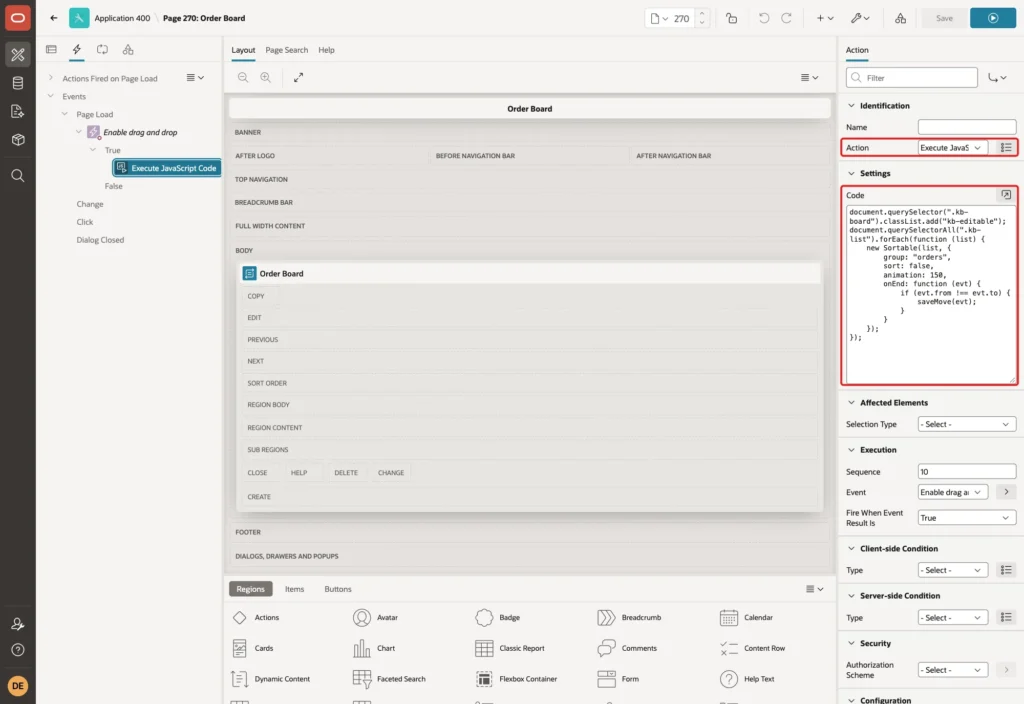Collapse the Events tree node
The image size is (1024, 704).
click(x=50, y=96)
